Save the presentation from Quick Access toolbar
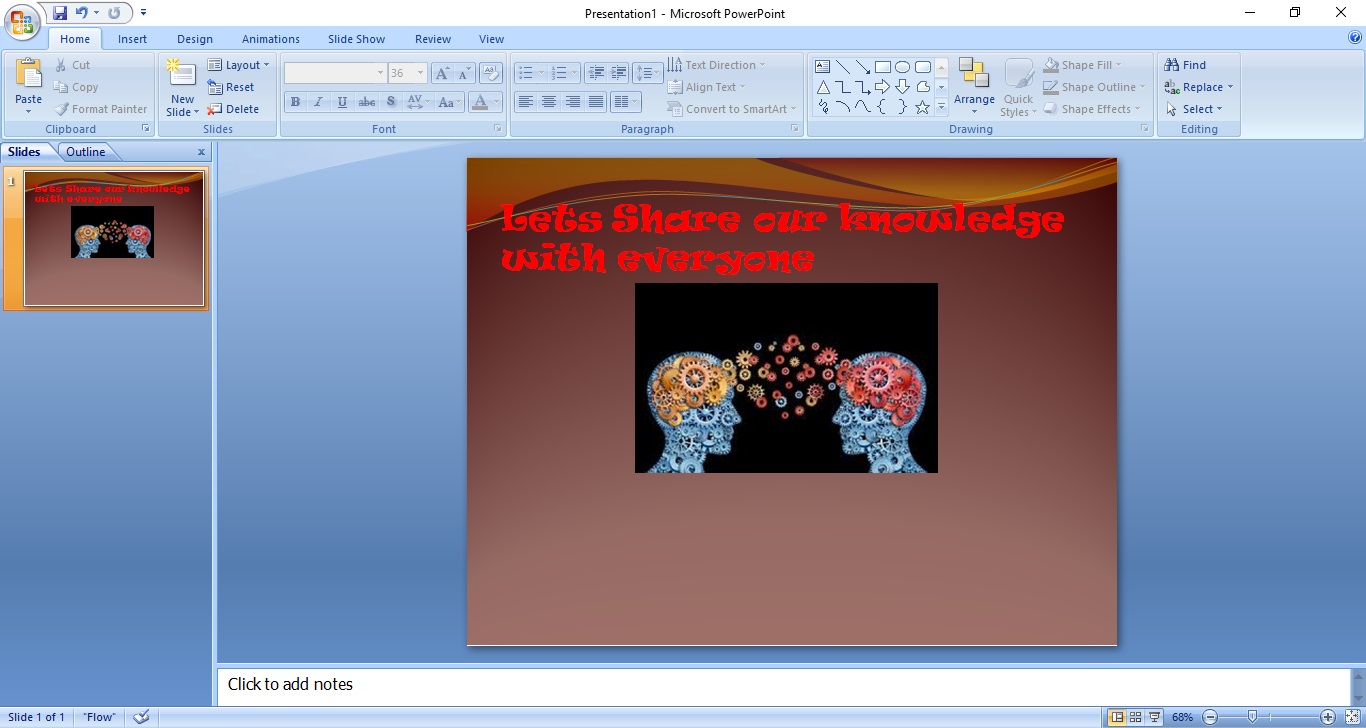Image resolution: width=1366 pixels, height=728 pixels. click(x=60, y=13)
